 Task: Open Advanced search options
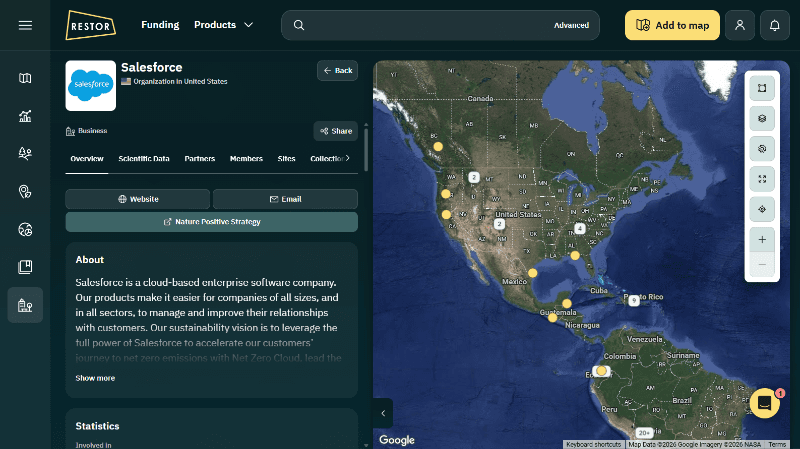tap(571, 25)
